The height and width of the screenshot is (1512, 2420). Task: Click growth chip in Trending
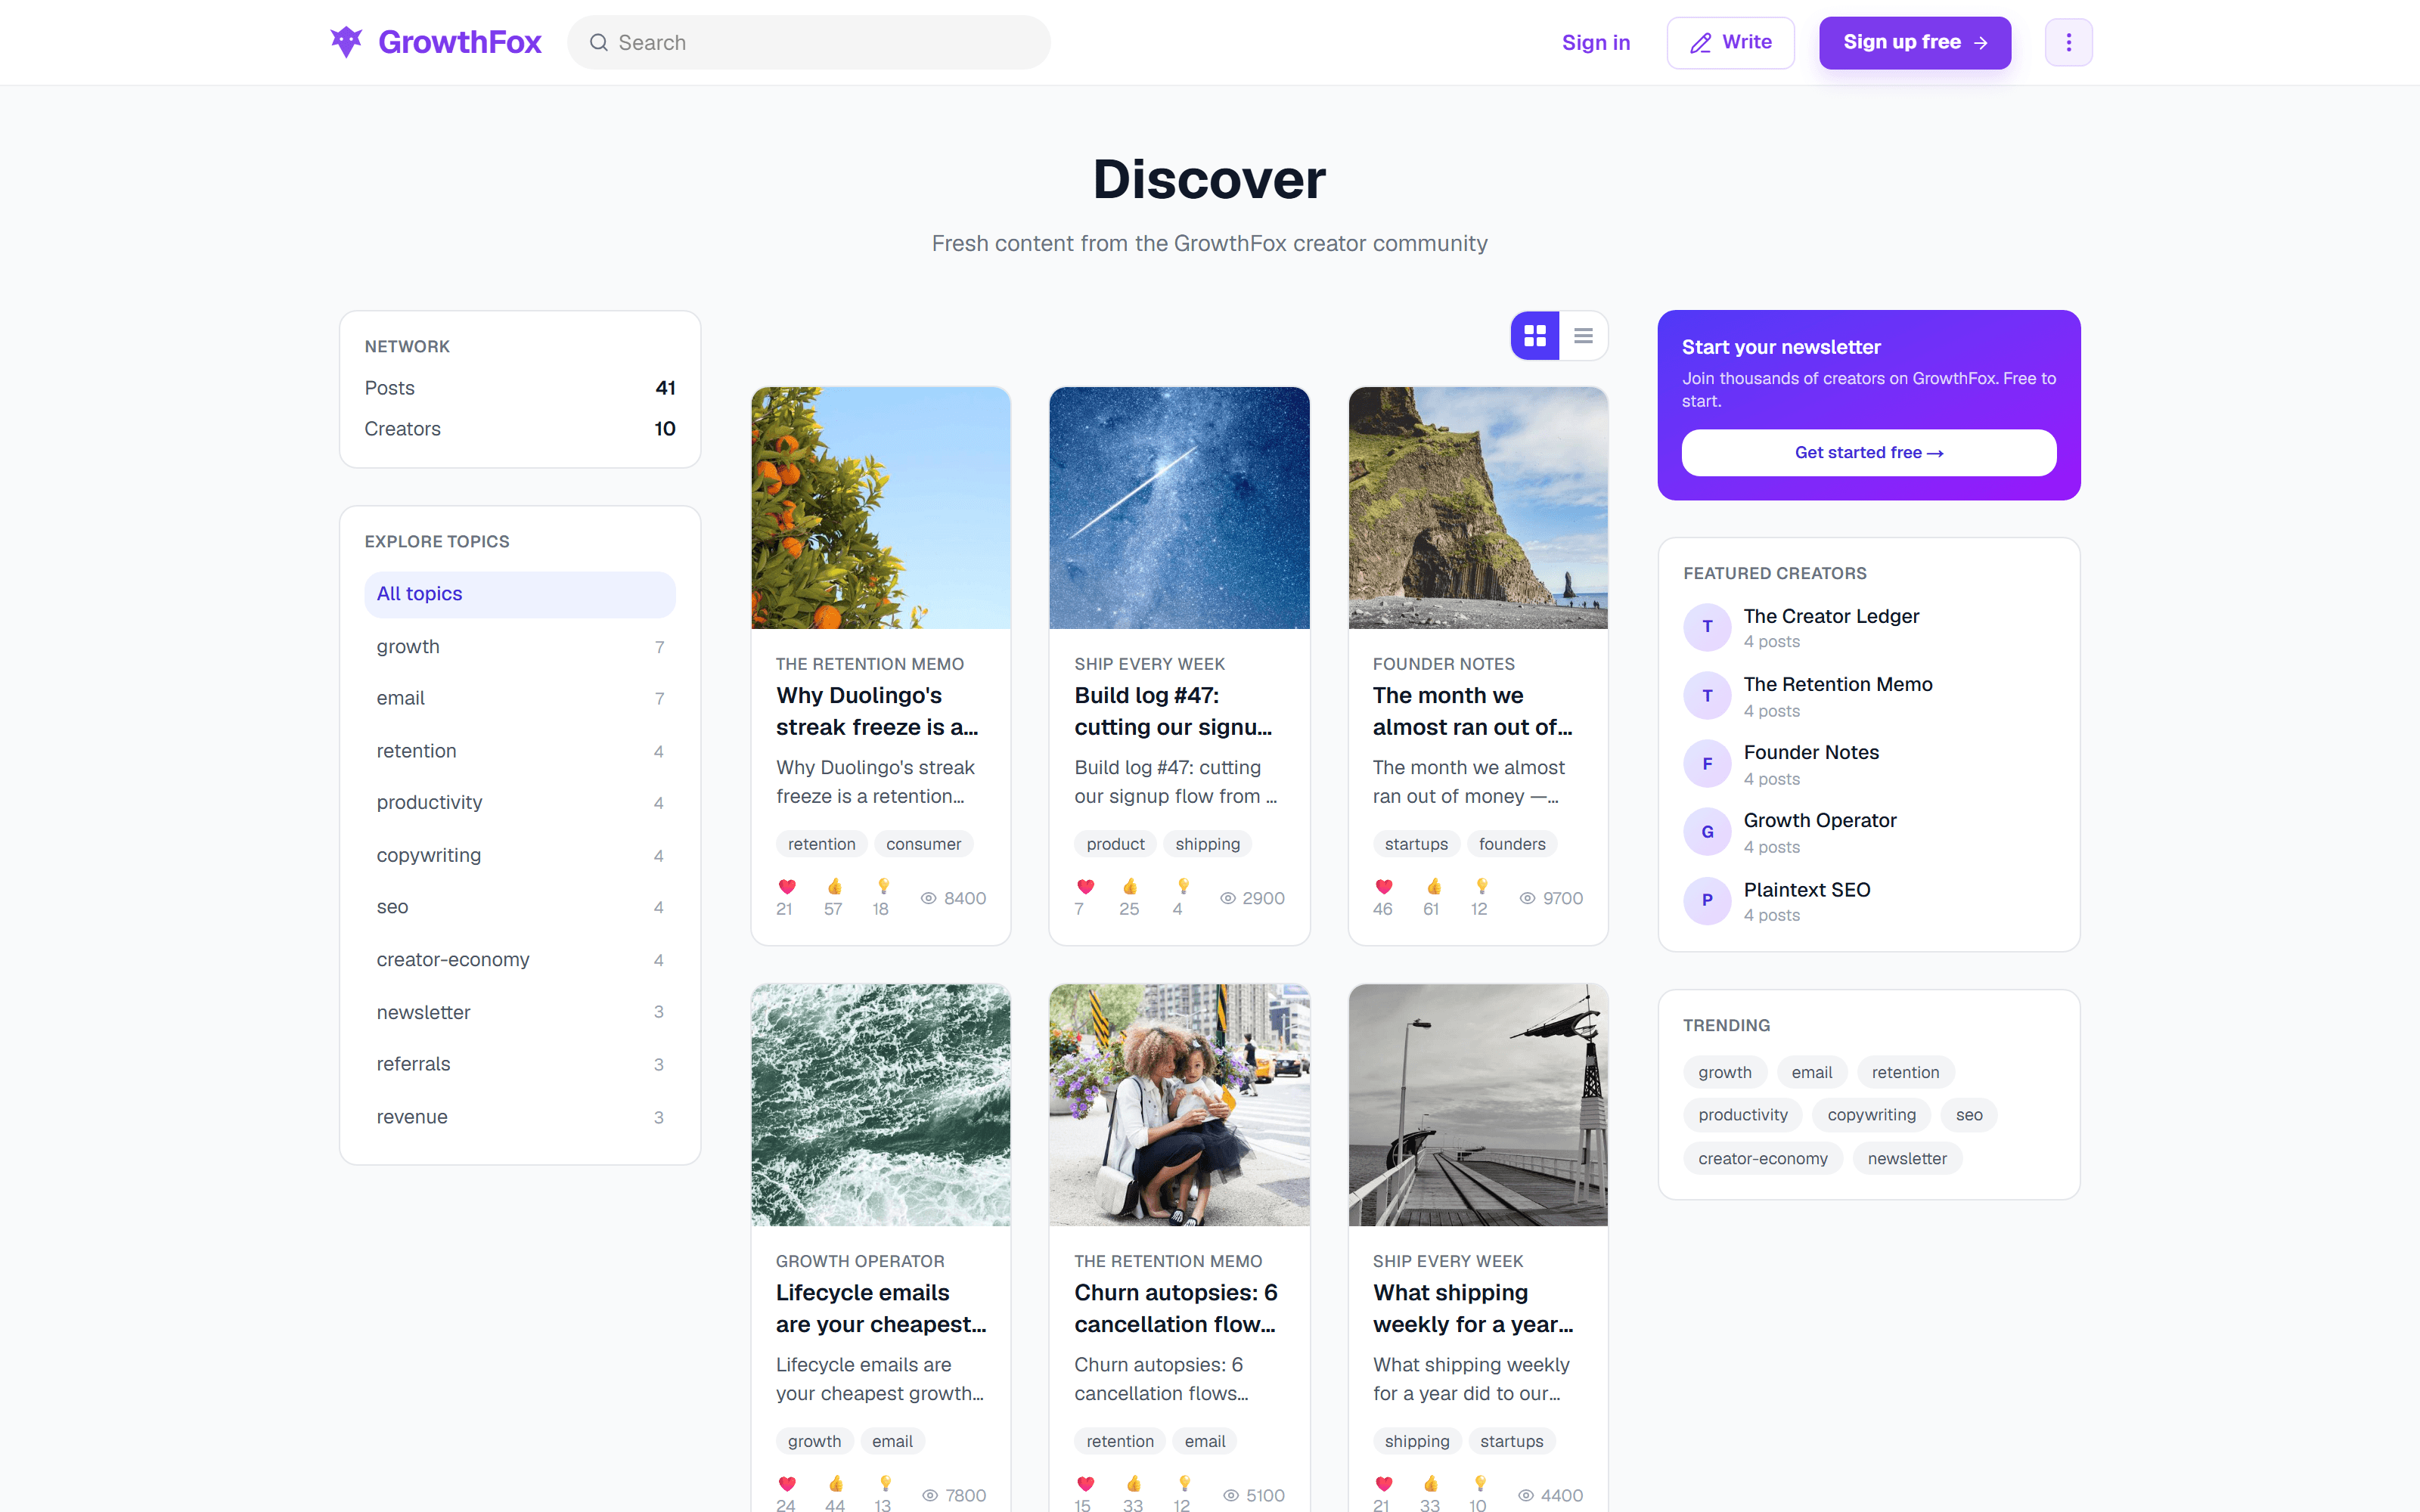pyautogui.click(x=1724, y=1072)
